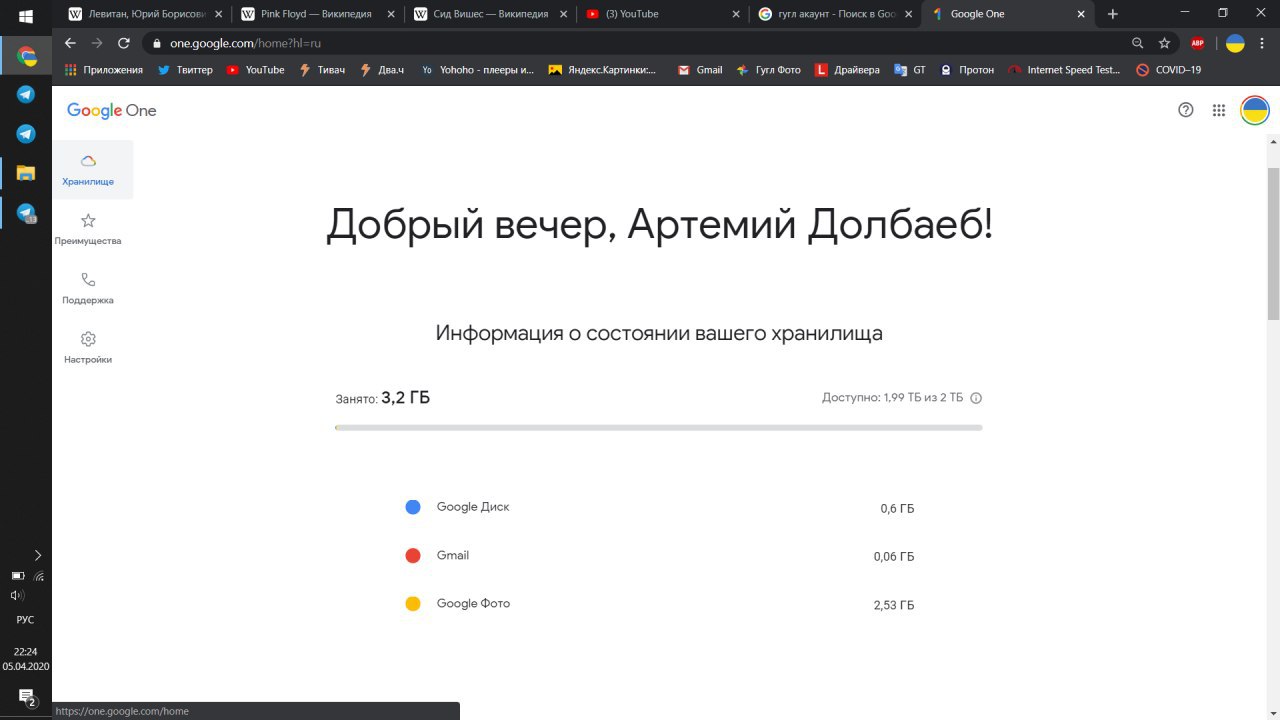Open the Google apps grid
The height and width of the screenshot is (720, 1280).
click(1219, 110)
